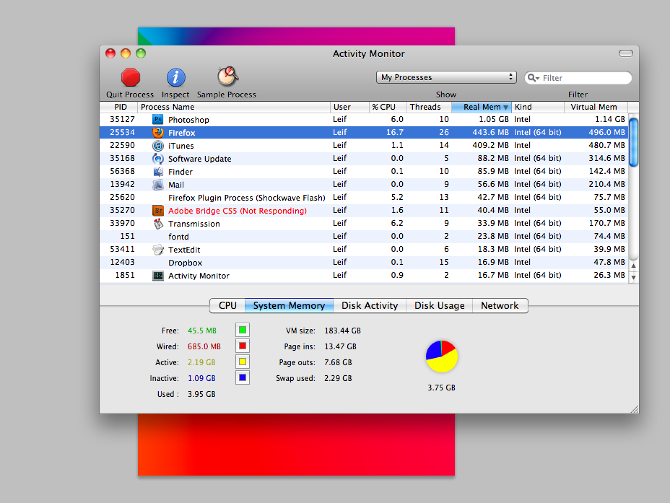670x503 pixels.
Task: Click the Quit Process stop sign icon
Action: coord(130,78)
